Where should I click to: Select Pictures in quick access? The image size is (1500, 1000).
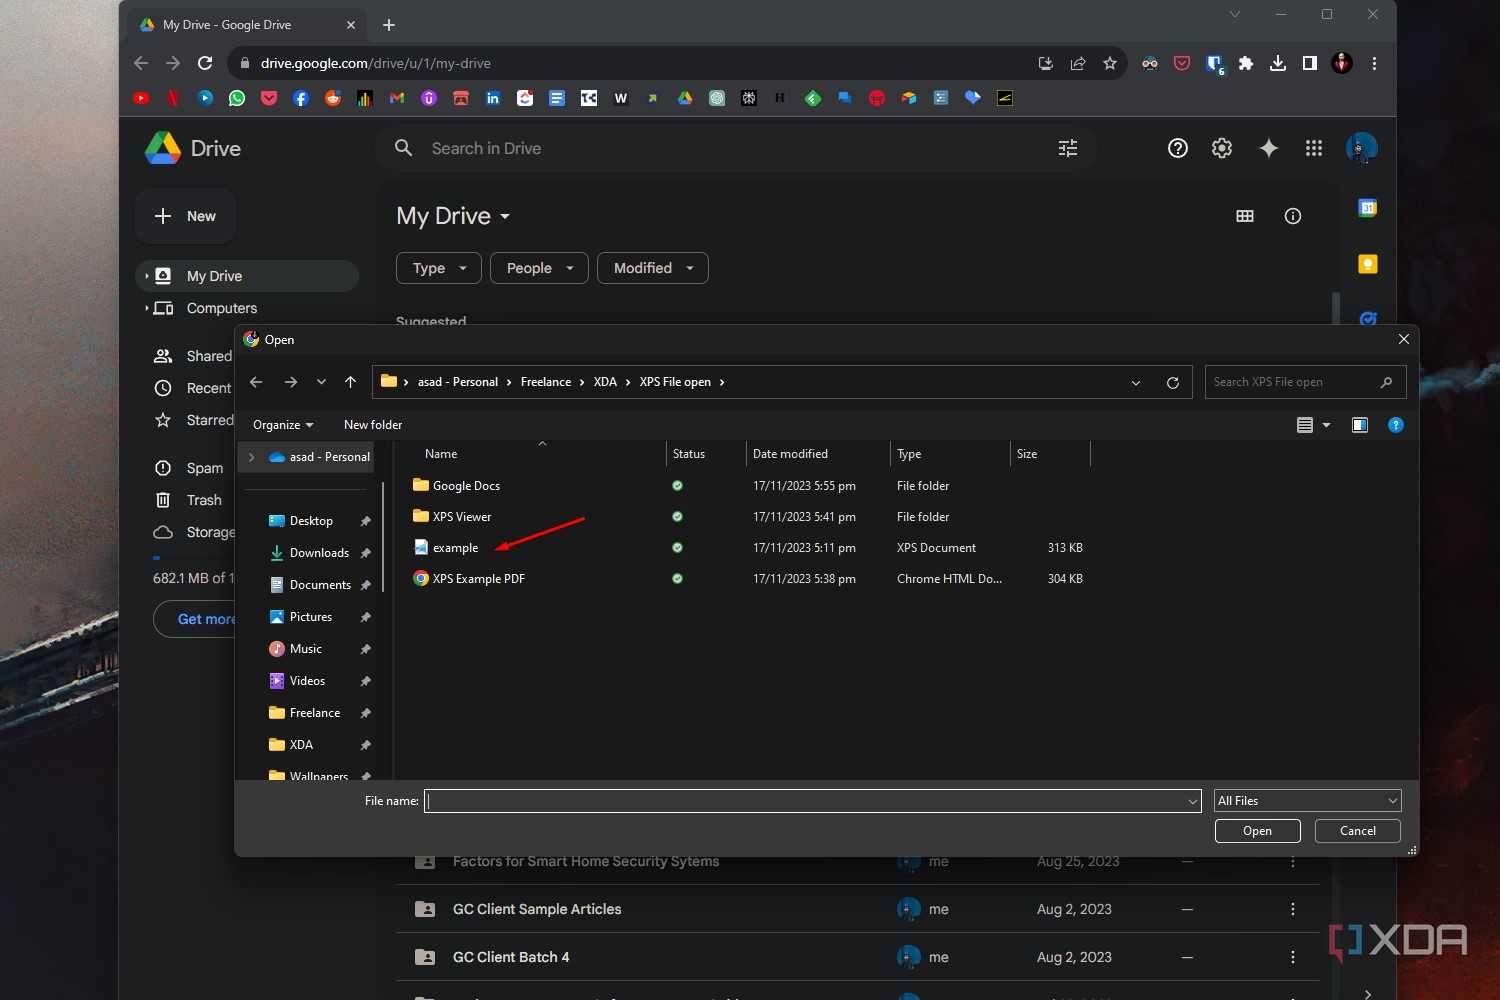pos(311,617)
